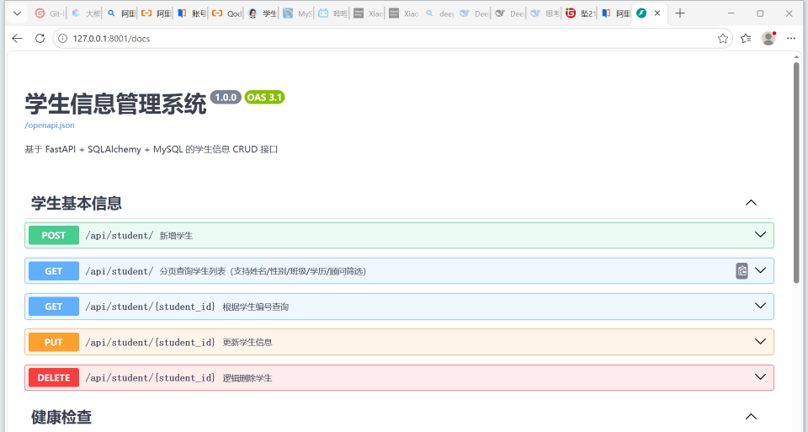Expand the POST 新增学生 endpoint arrow

[x=760, y=235]
